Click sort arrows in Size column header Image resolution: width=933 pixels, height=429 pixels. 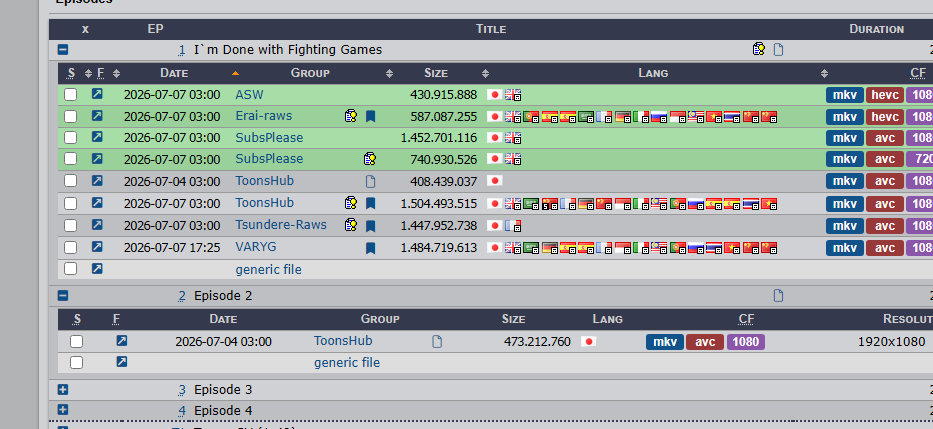pos(485,73)
